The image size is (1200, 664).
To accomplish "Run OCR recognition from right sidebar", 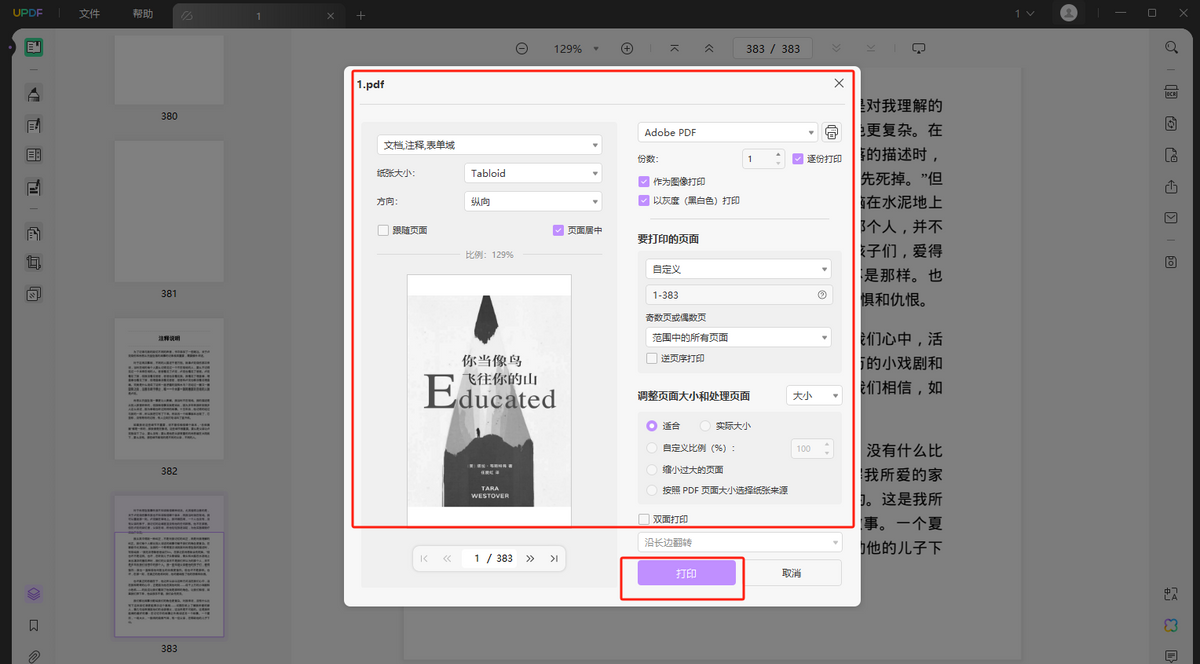I will [x=1171, y=92].
